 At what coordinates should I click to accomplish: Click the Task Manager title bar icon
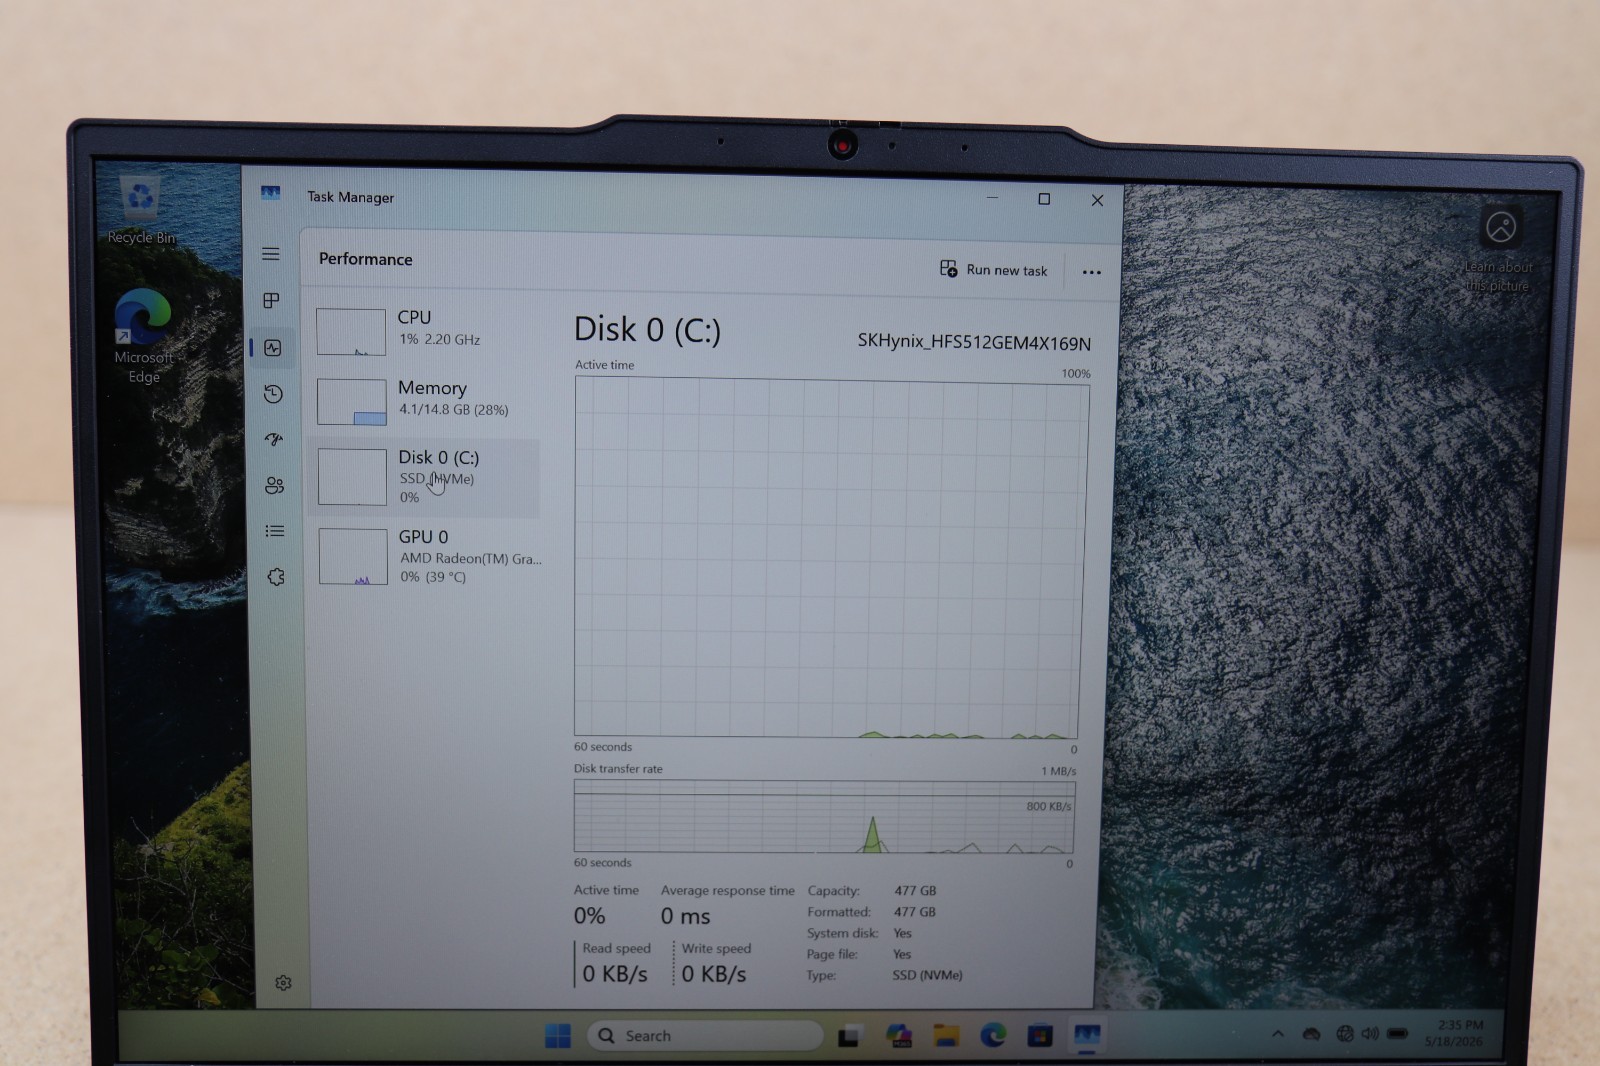click(270, 193)
